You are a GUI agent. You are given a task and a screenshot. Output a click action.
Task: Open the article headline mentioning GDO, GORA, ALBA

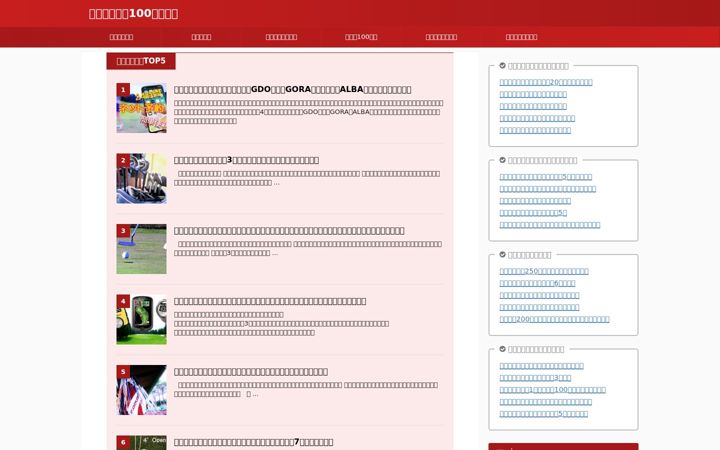[292, 90]
